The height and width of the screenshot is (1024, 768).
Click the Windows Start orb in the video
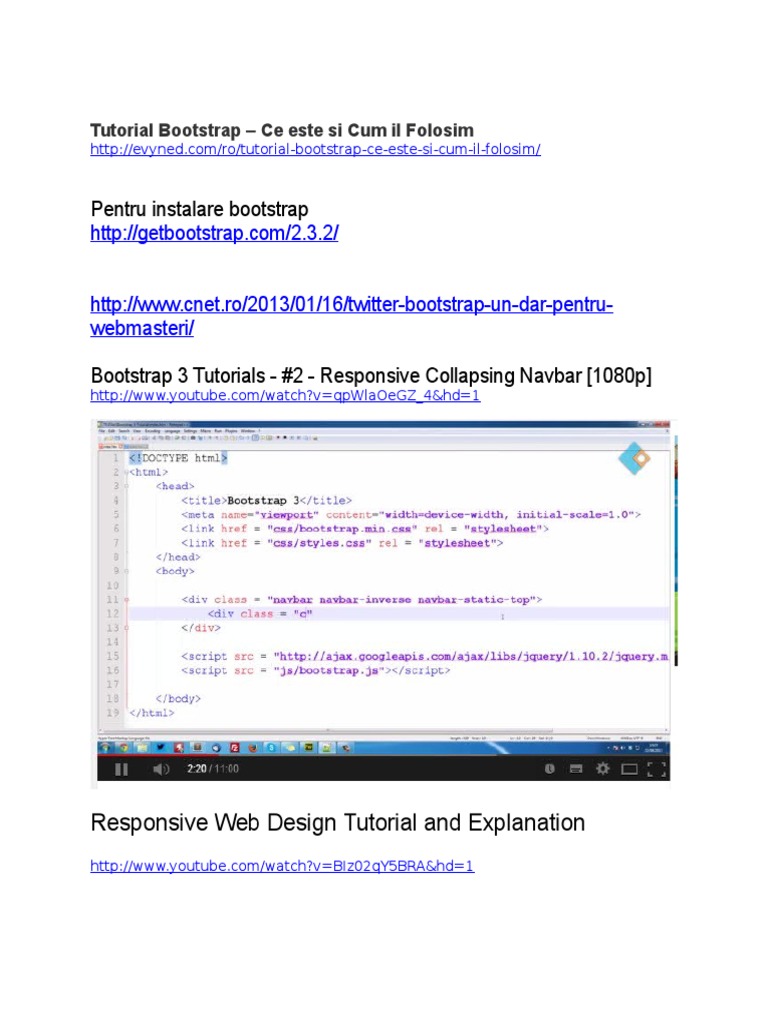(105, 747)
